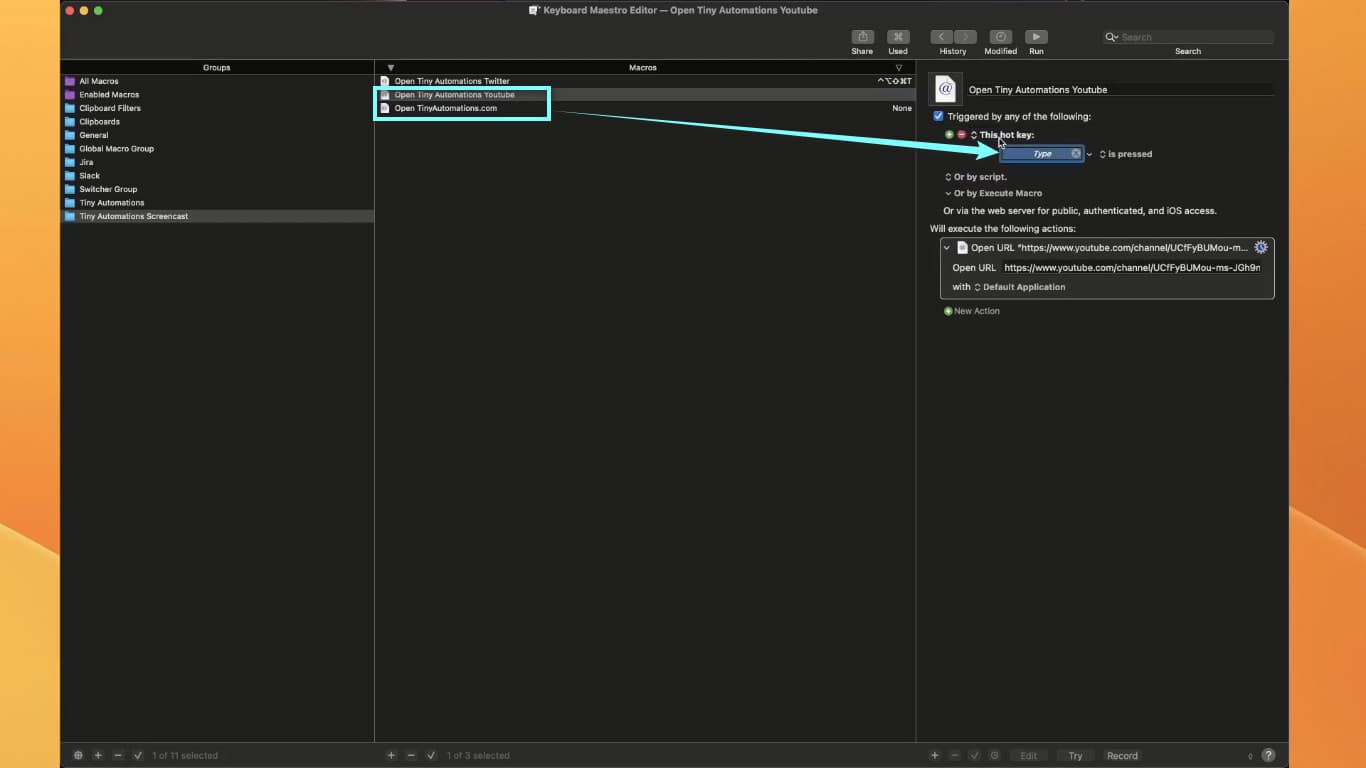Remove trigger with red minus icon

(x=961, y=134)
